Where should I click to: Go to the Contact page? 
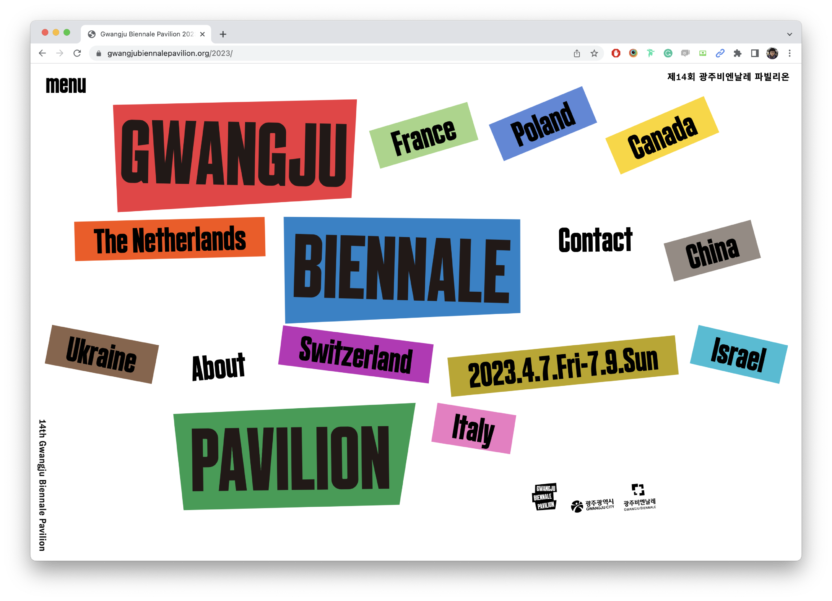click(x=595, y=240)
